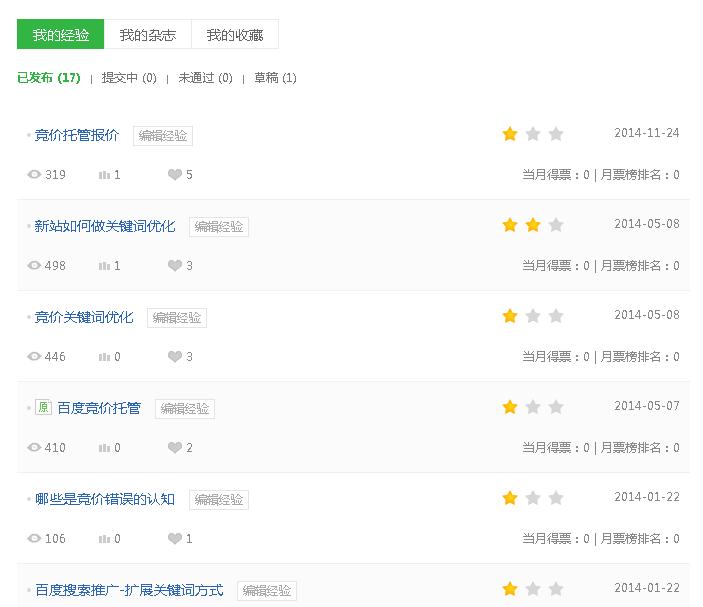Click the vote bar icon under 竞价关键词优化

click(104, 357)
